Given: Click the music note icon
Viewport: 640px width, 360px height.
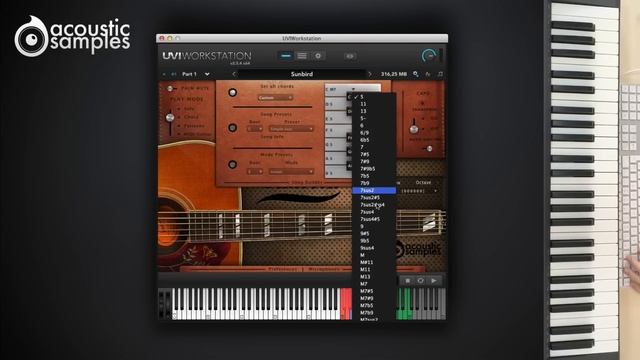Looking at the screenshot, I should (440, 74).
